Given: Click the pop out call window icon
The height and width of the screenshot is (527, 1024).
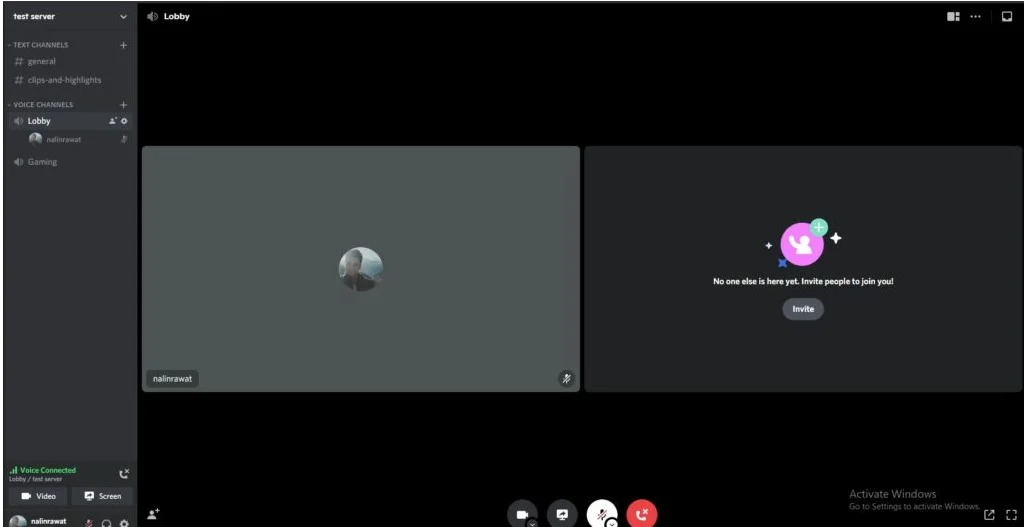Looking at the screenshot, I should click(x=989, y=515).
